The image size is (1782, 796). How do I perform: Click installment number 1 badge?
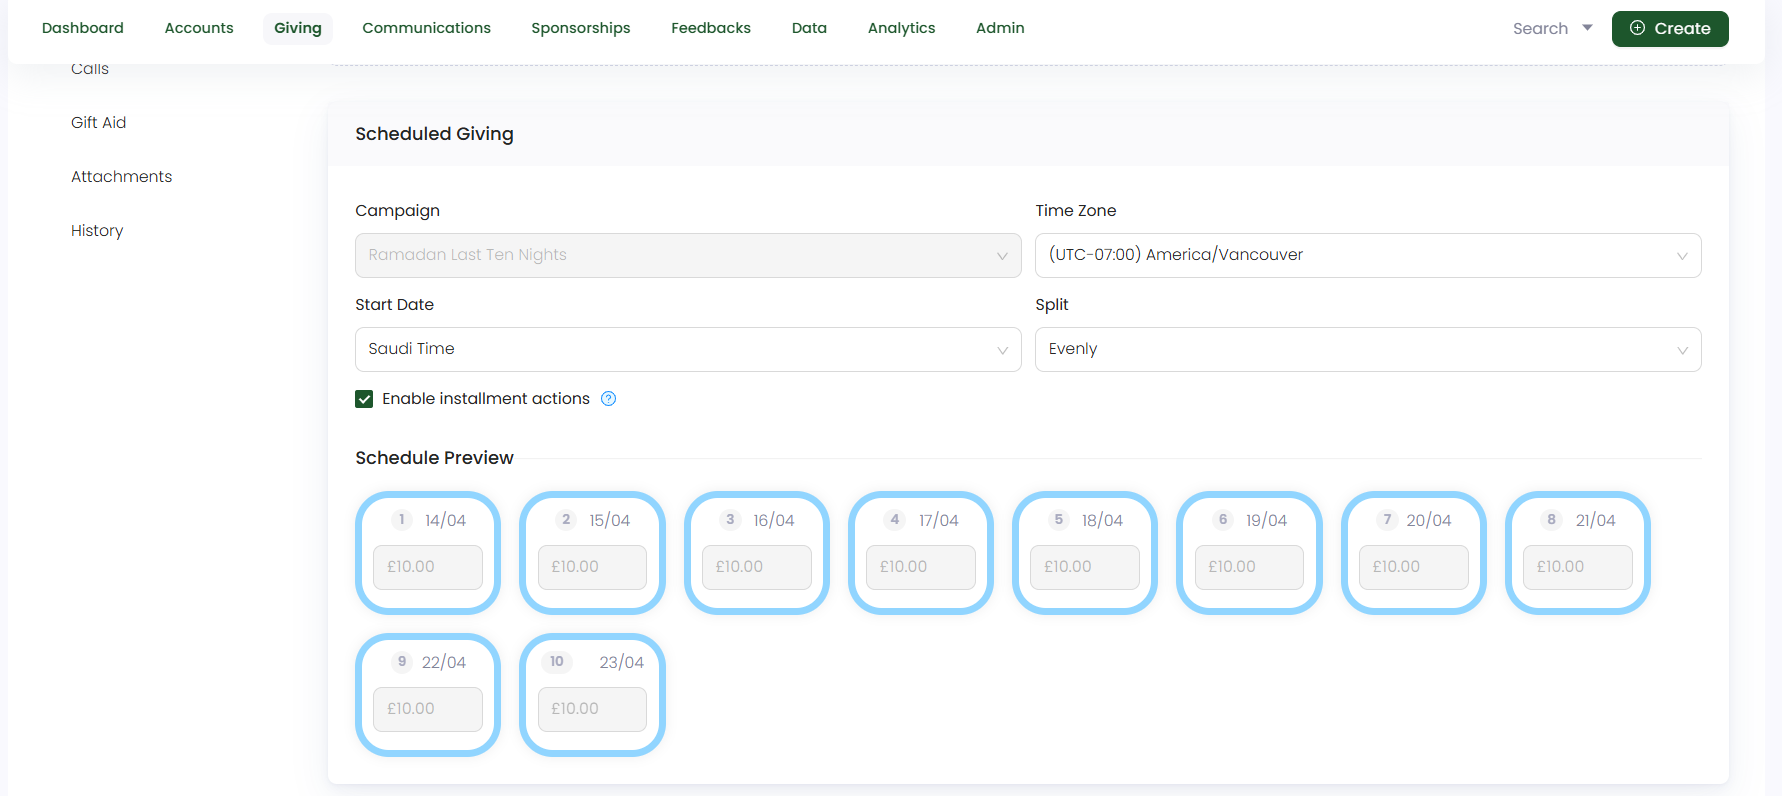point(401,519)
